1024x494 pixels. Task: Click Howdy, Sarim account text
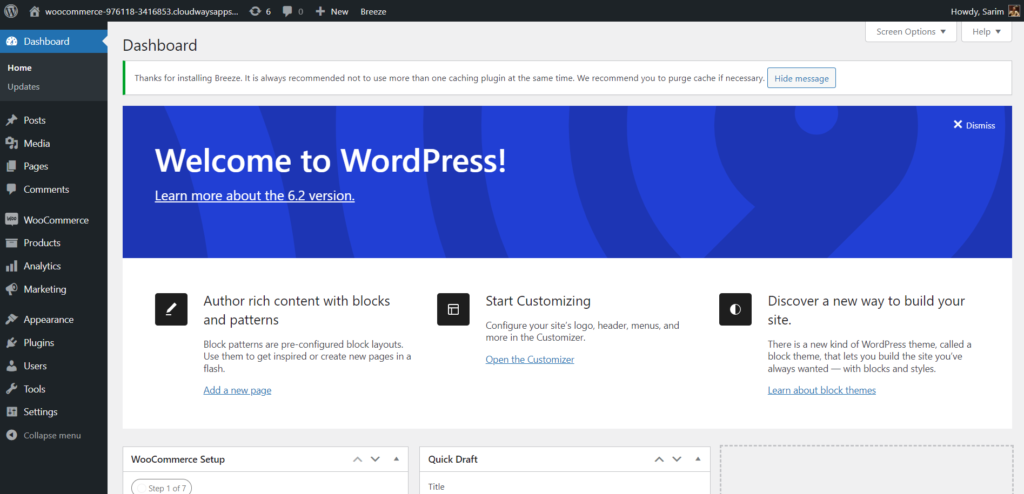point(977,11)
